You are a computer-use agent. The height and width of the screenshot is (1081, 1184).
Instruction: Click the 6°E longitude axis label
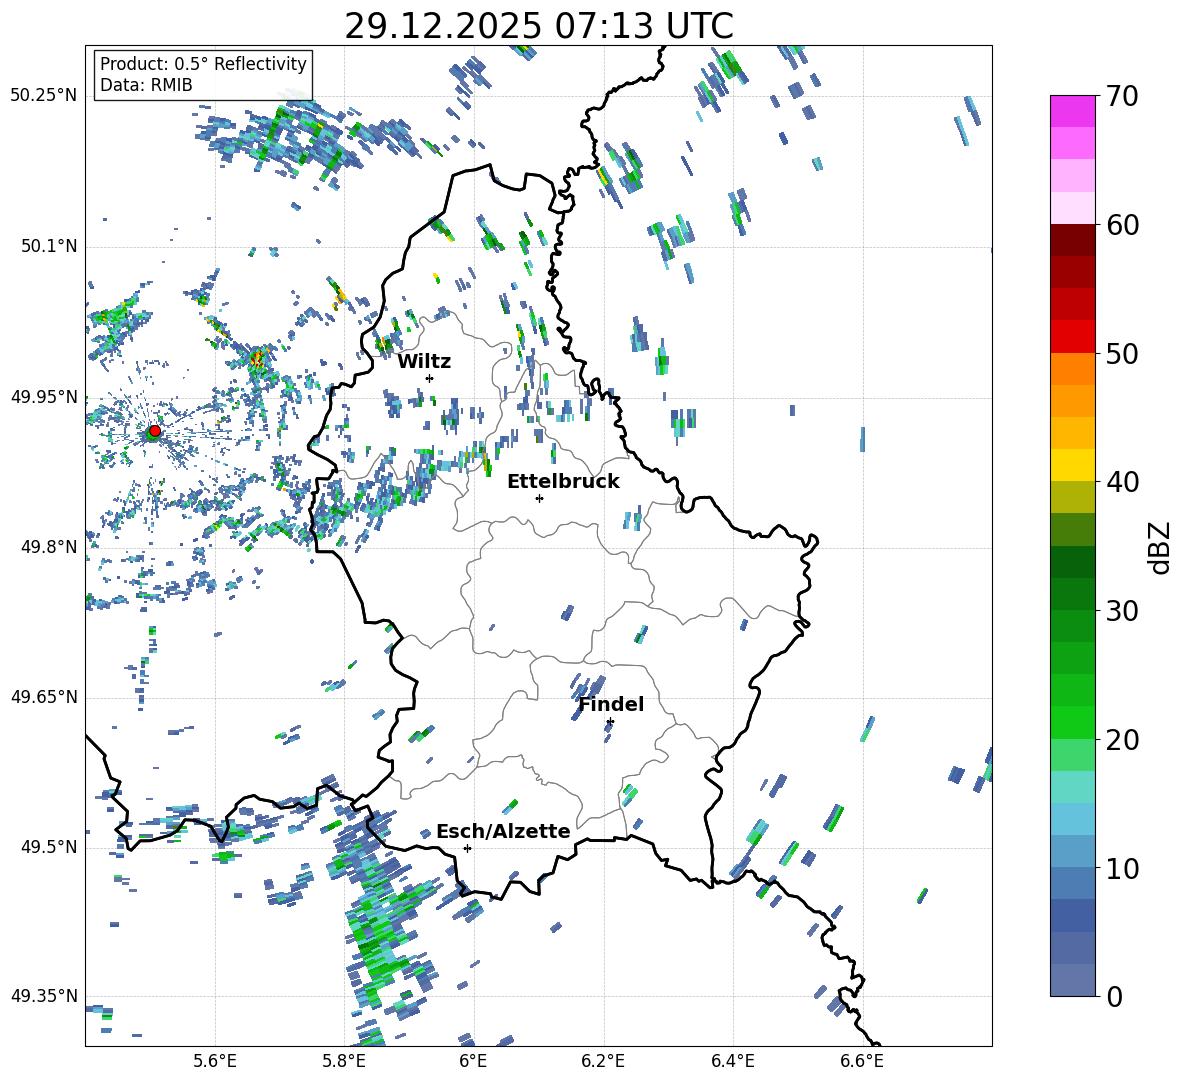coord(472,1061)
